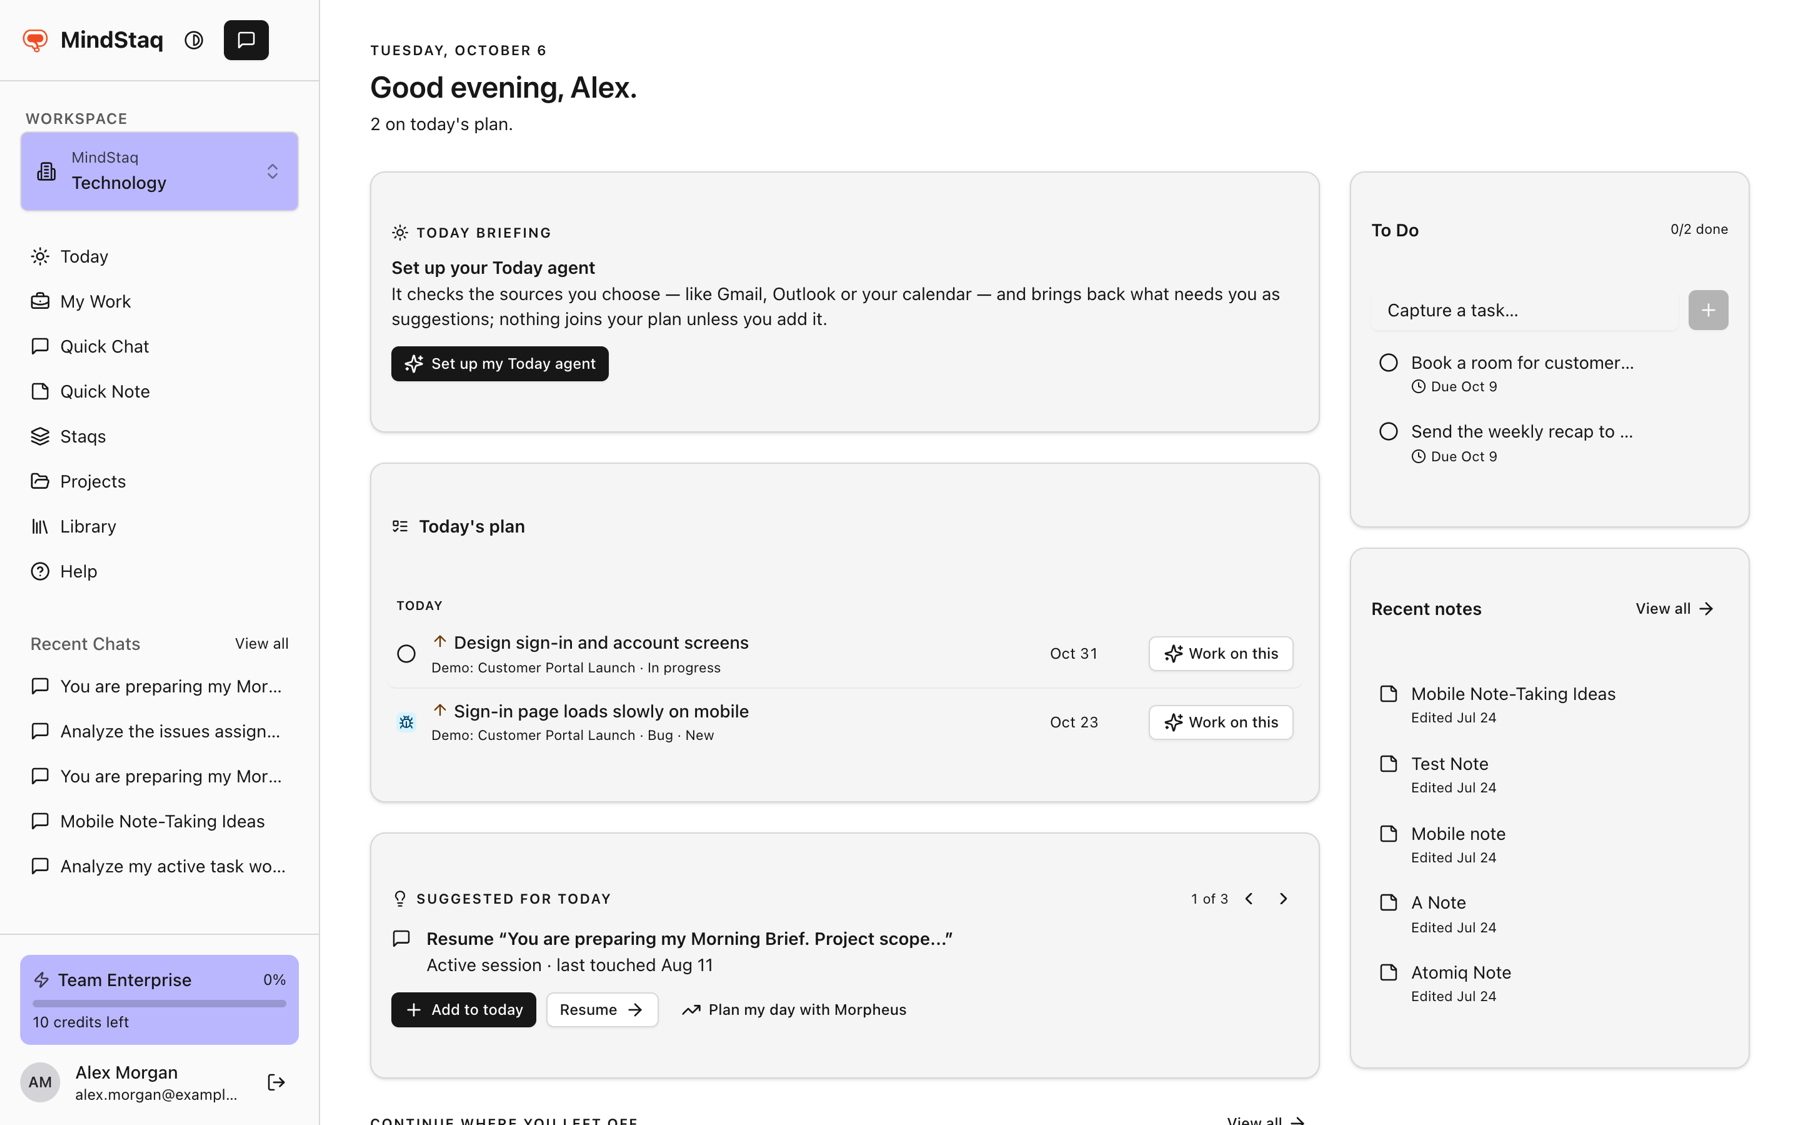Open Library in the sidebar
Screen dimensions: 1800x1125
pos(159,527)
